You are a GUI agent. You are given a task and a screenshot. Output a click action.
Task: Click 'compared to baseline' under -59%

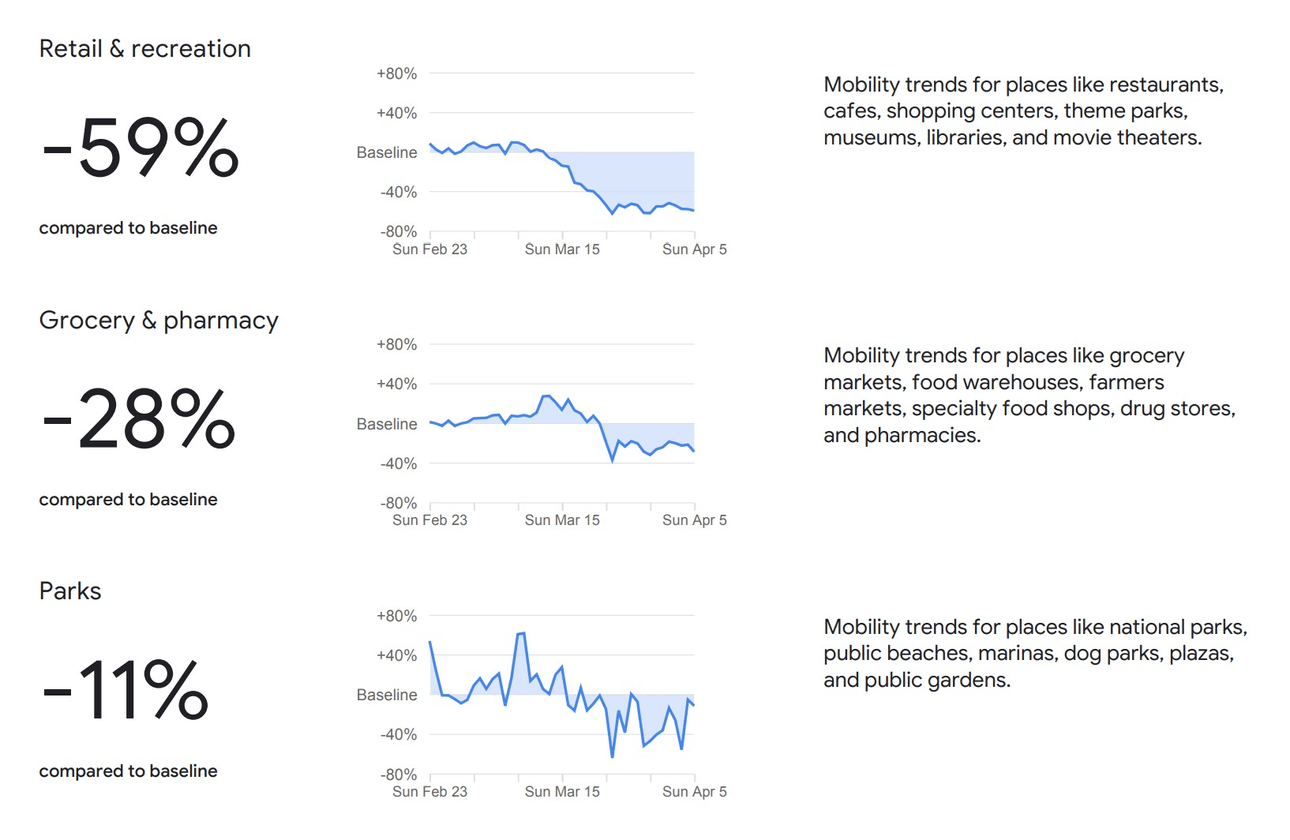pos(128,228)
